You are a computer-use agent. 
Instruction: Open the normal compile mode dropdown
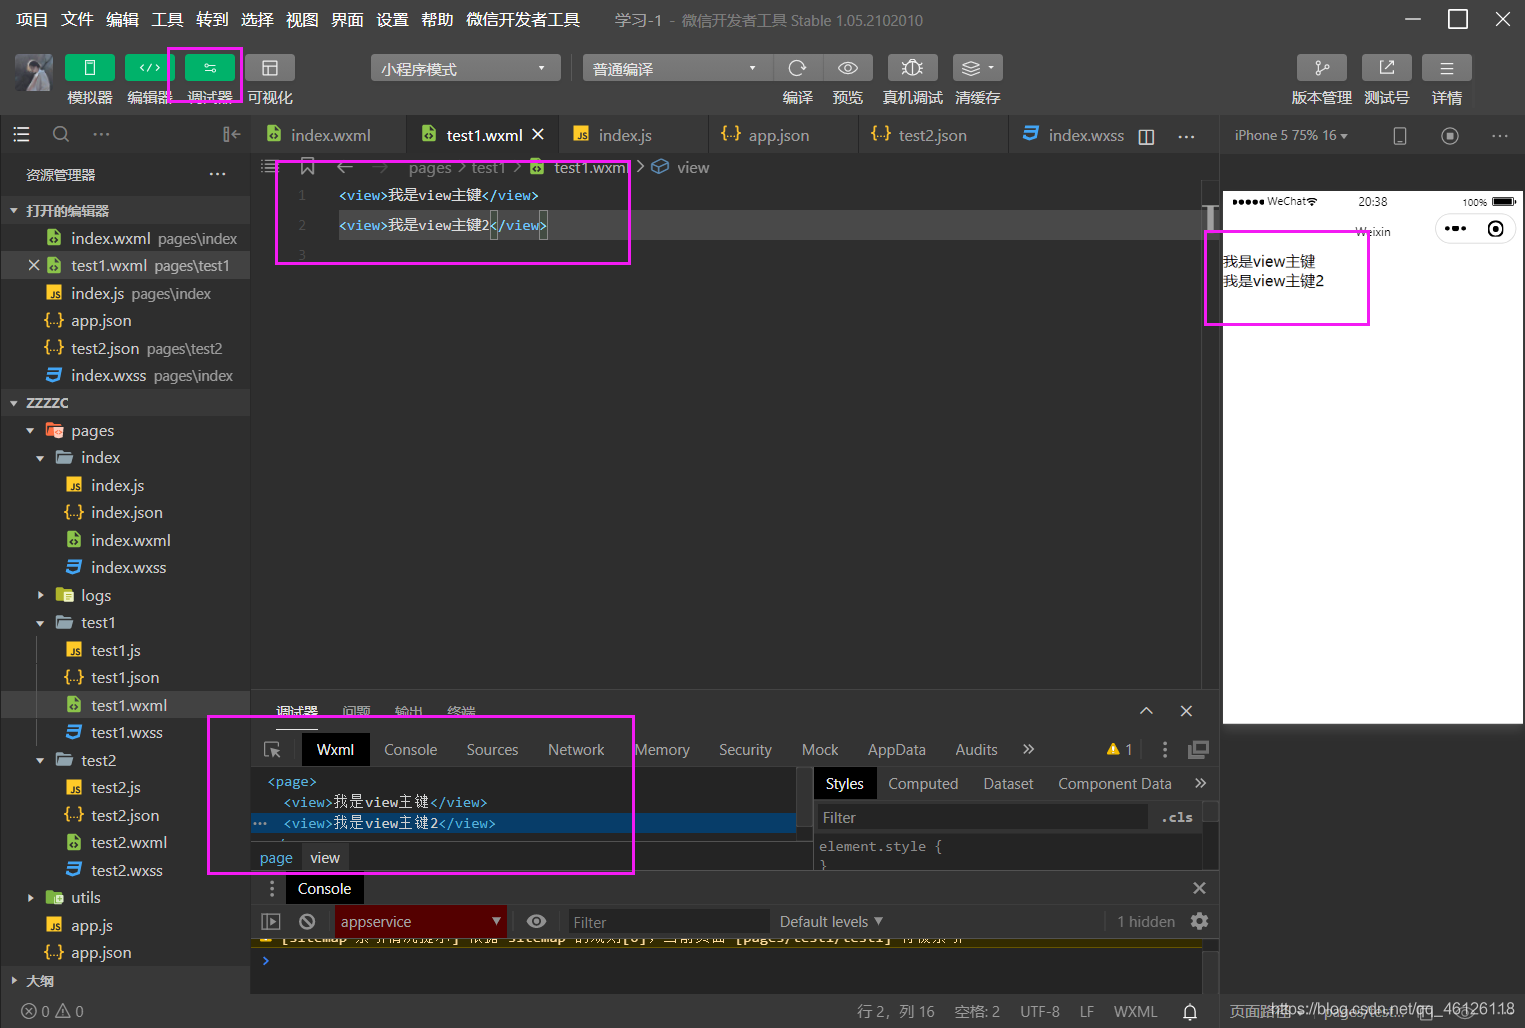click(677, 68)
